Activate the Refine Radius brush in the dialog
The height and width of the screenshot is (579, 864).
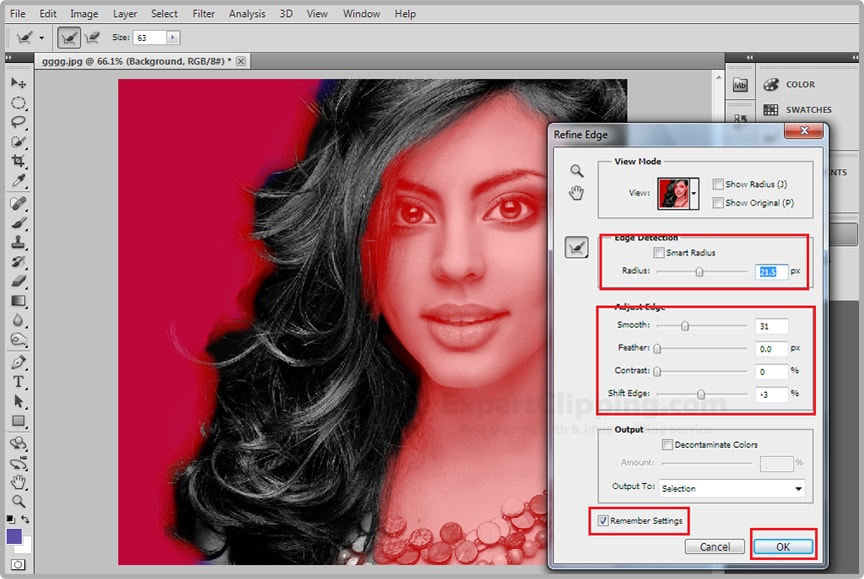point(577,248)
